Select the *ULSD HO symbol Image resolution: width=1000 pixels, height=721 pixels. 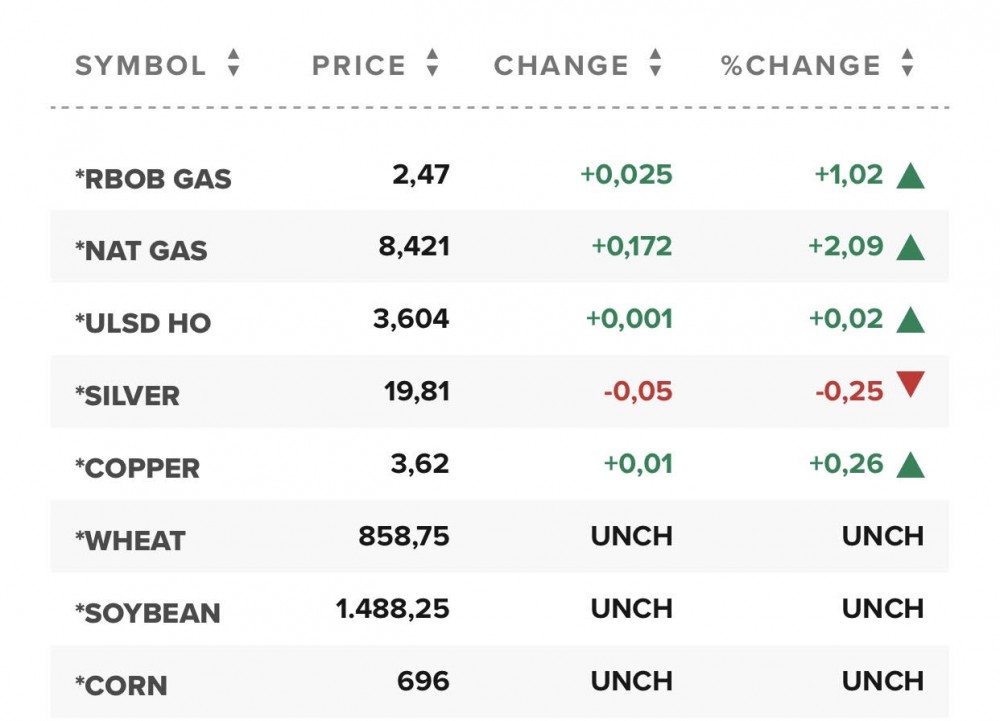pyautogui.click(x=143, y=323)
